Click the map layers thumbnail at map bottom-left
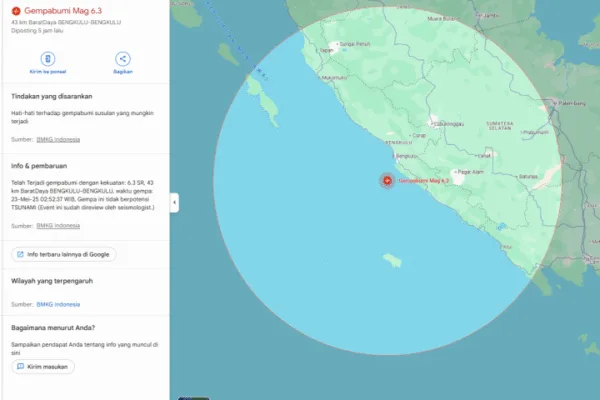The image size is (600, 400). coord(194,398)
